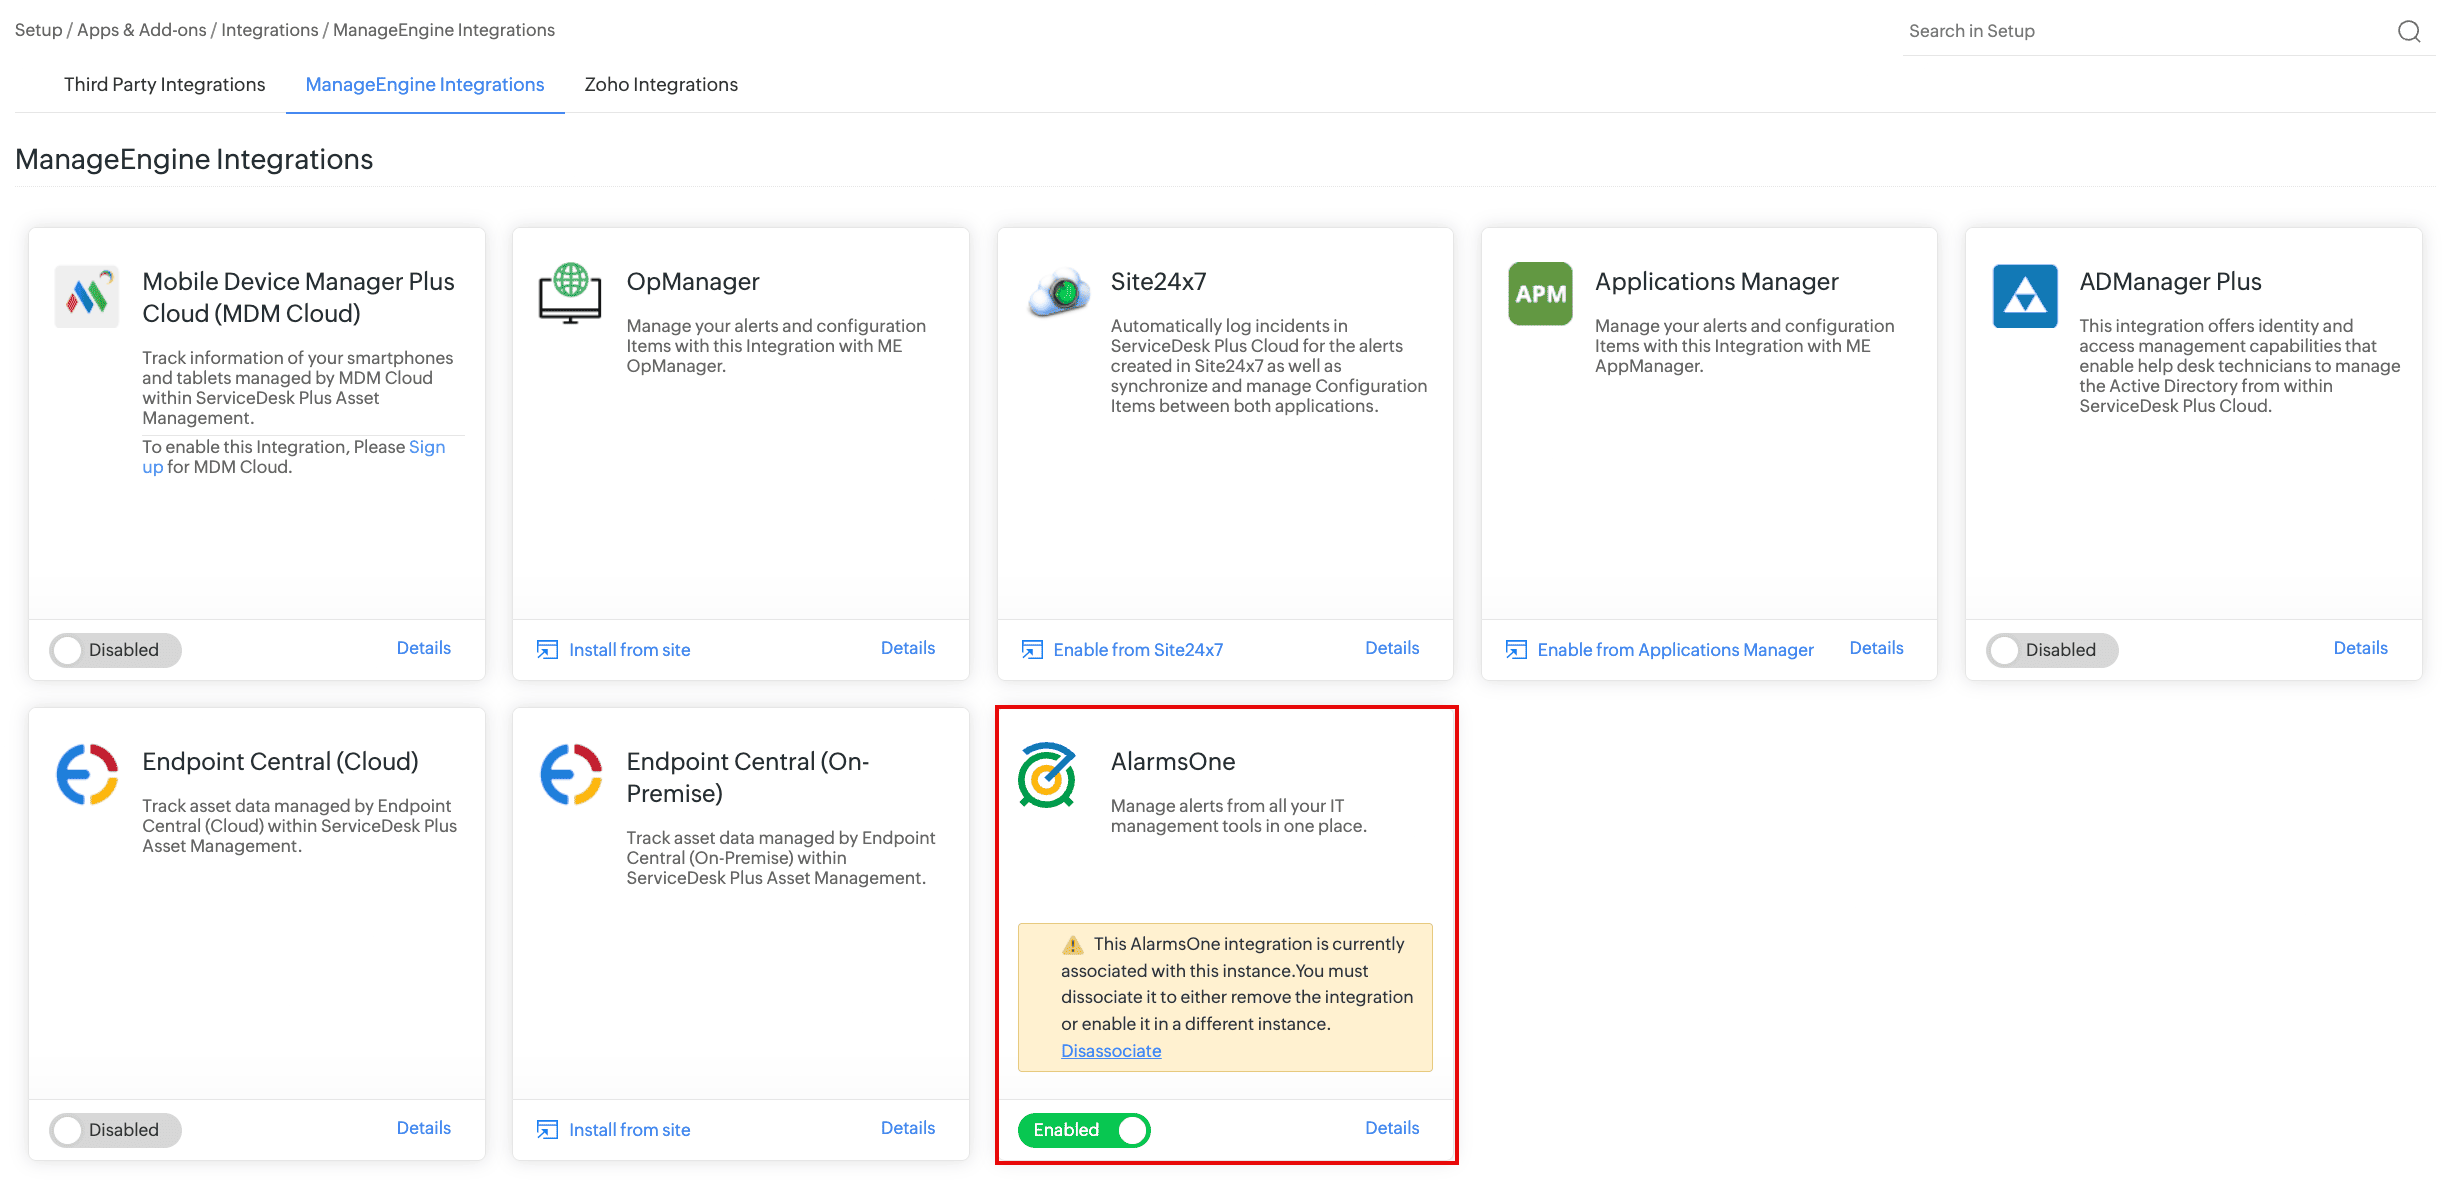Image resolution: width=2442 pixels, height=1182 pixels.
Task: Open Details for Site24x7
Action: coord(1392,648)
